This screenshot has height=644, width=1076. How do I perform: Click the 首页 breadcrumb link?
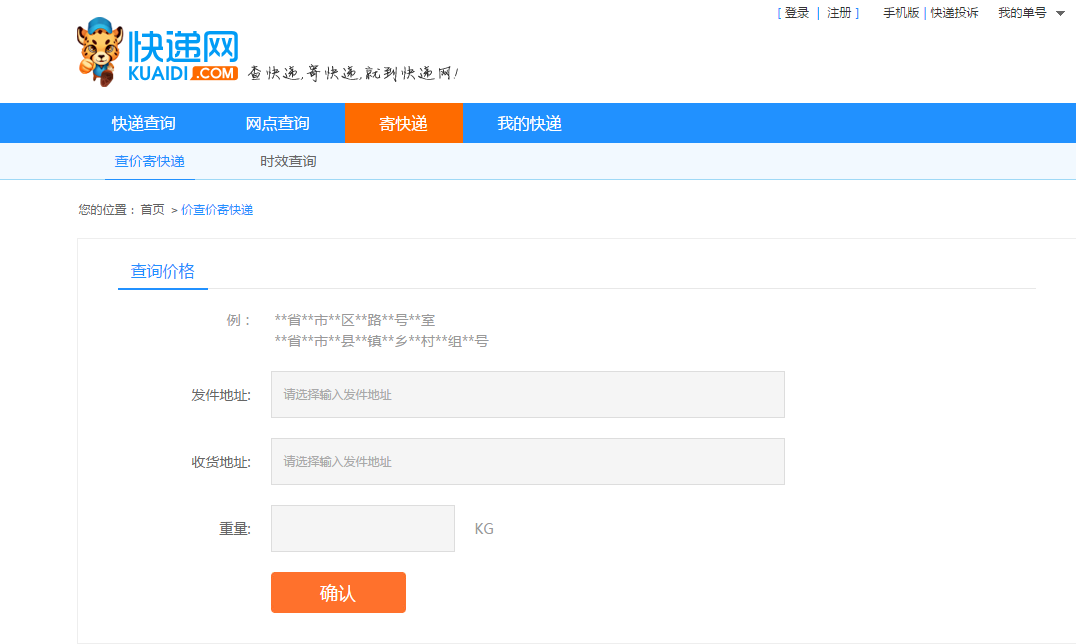pyautogui.click(x=152, y=210)
